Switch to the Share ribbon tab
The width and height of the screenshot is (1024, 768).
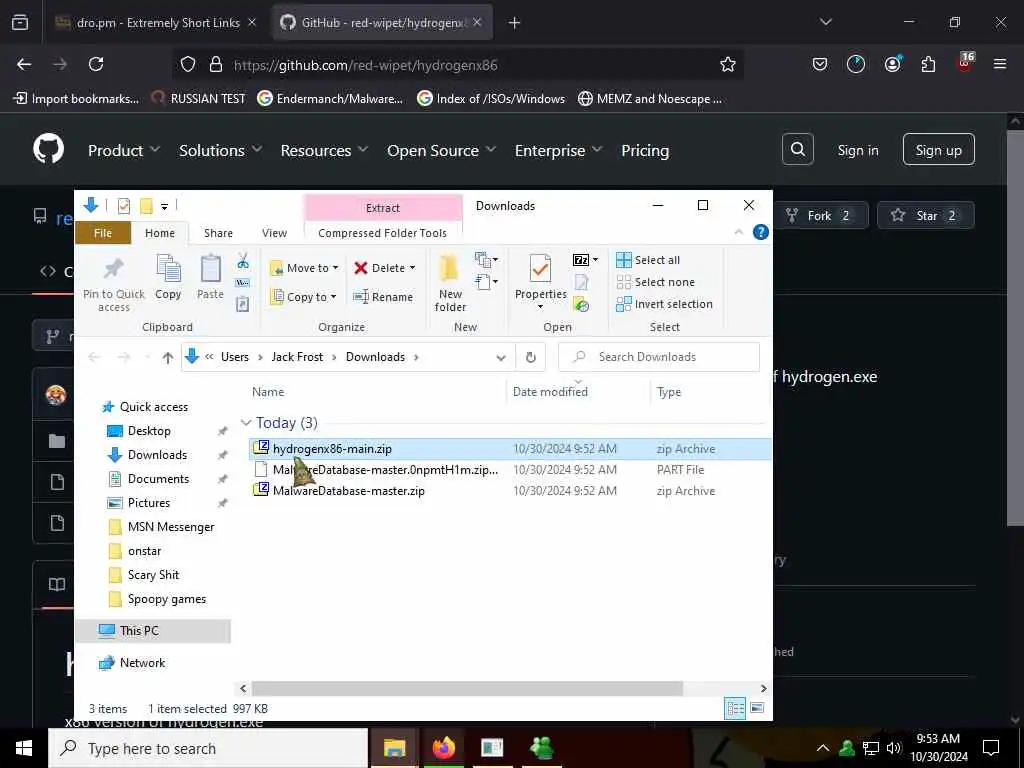click(x=218, y=233)
